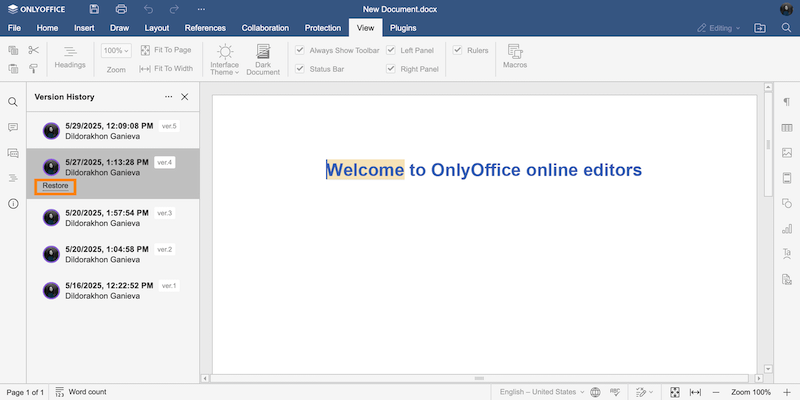This screenshot has height=400, width=800.
Task: Open Shape settings in right sidebar
Action: [x=787, y=203]
